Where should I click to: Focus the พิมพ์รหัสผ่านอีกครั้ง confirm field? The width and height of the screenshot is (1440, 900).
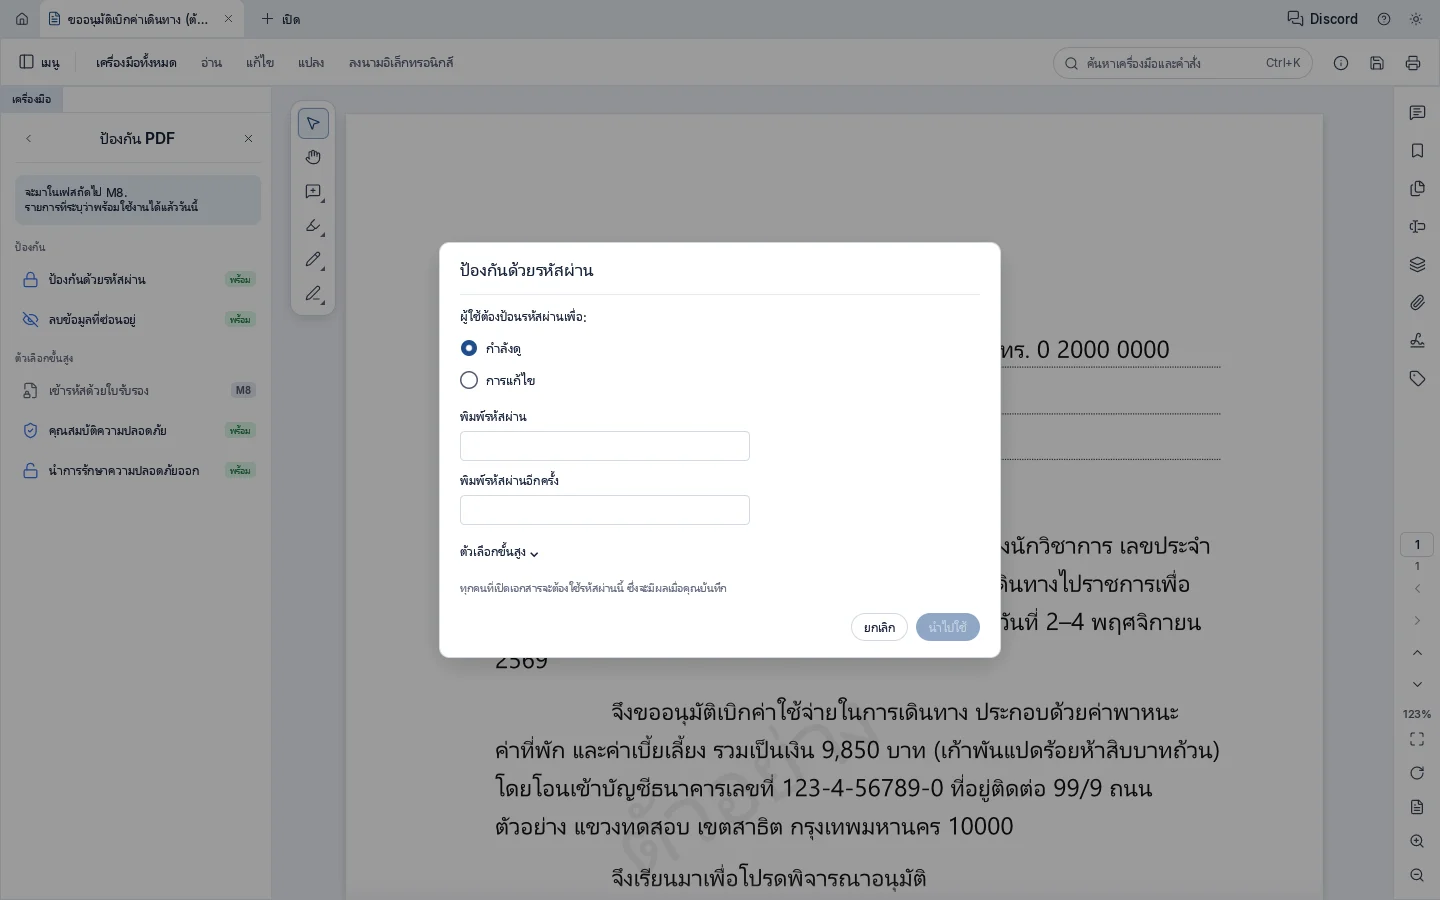click(x=605, y=510)
